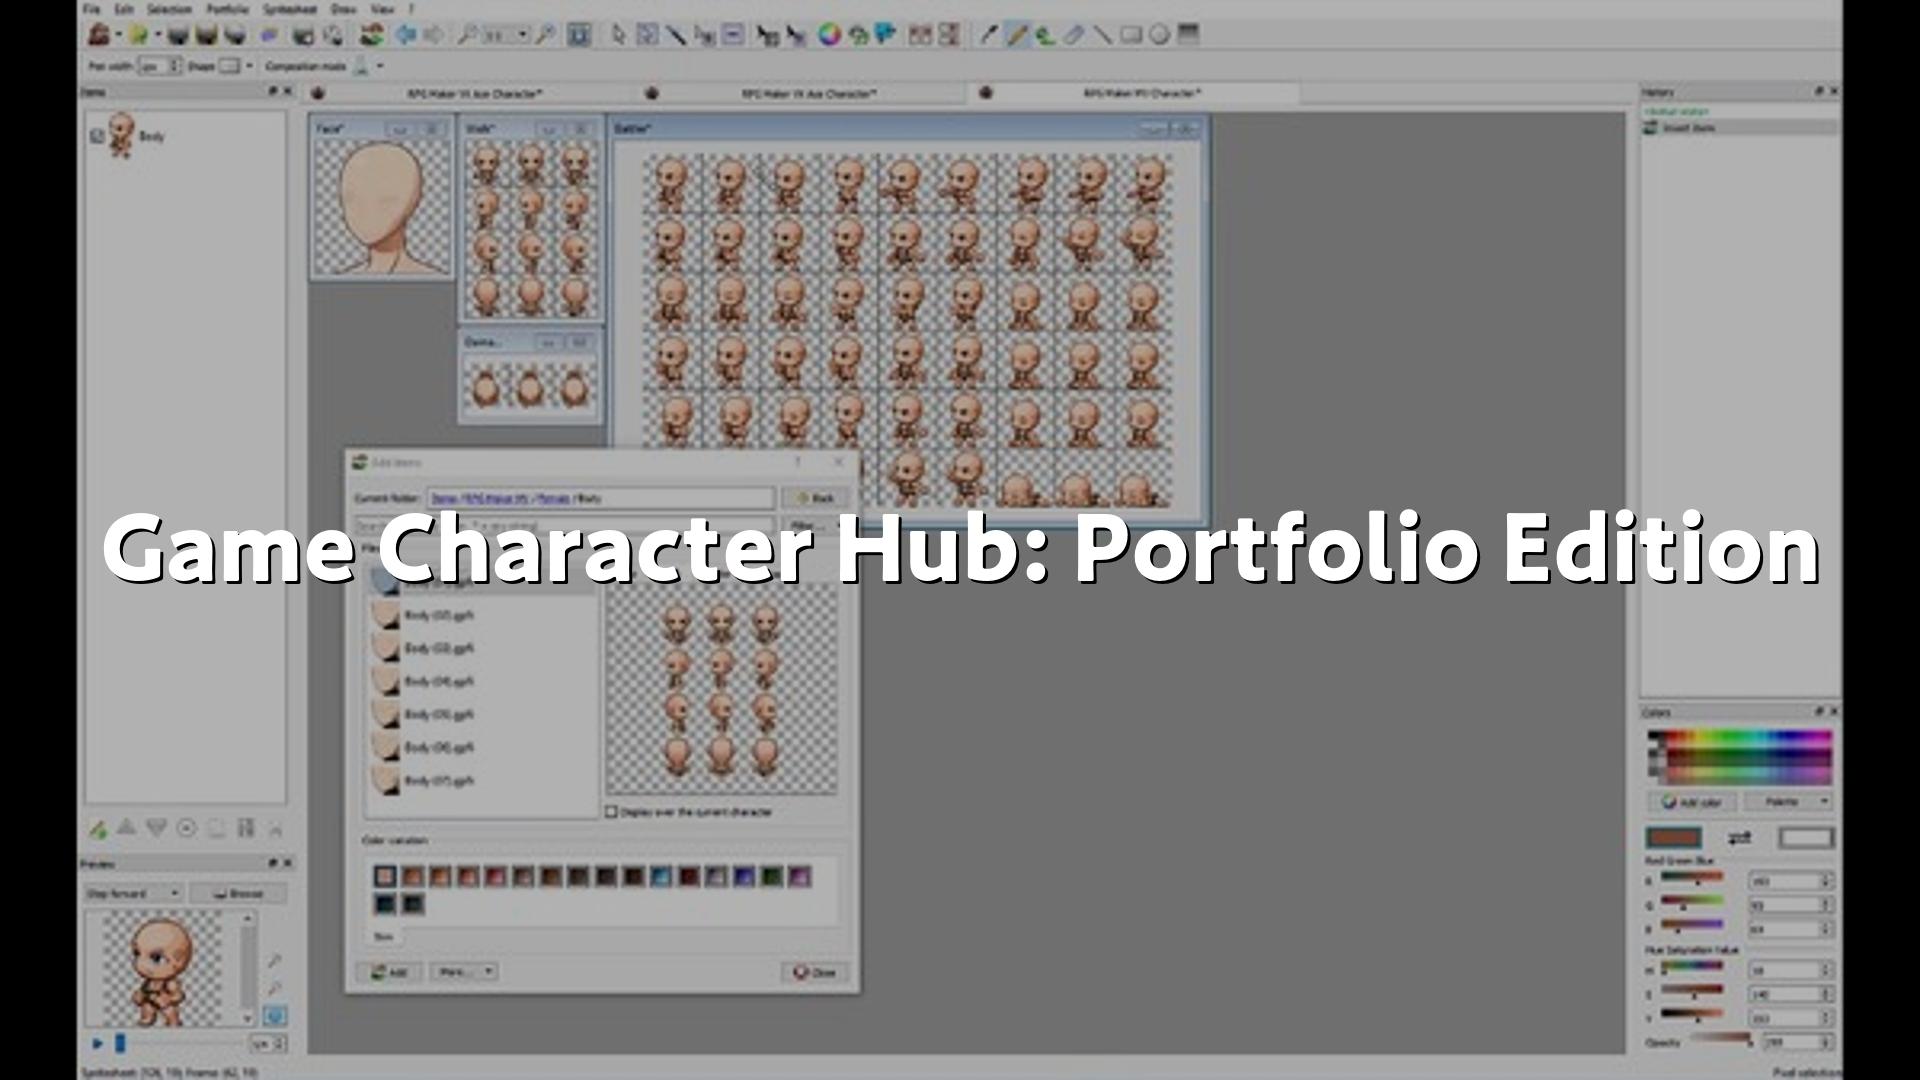Click the move-up triangle icon below items list
This screenshot has width=1920, height=1080.
126,828
